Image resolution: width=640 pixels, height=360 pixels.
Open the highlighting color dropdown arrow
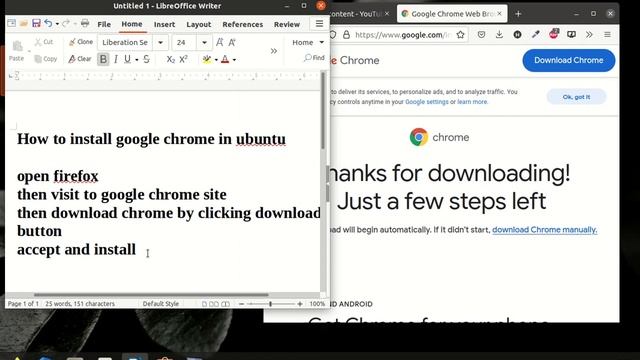tap(216, 60)
